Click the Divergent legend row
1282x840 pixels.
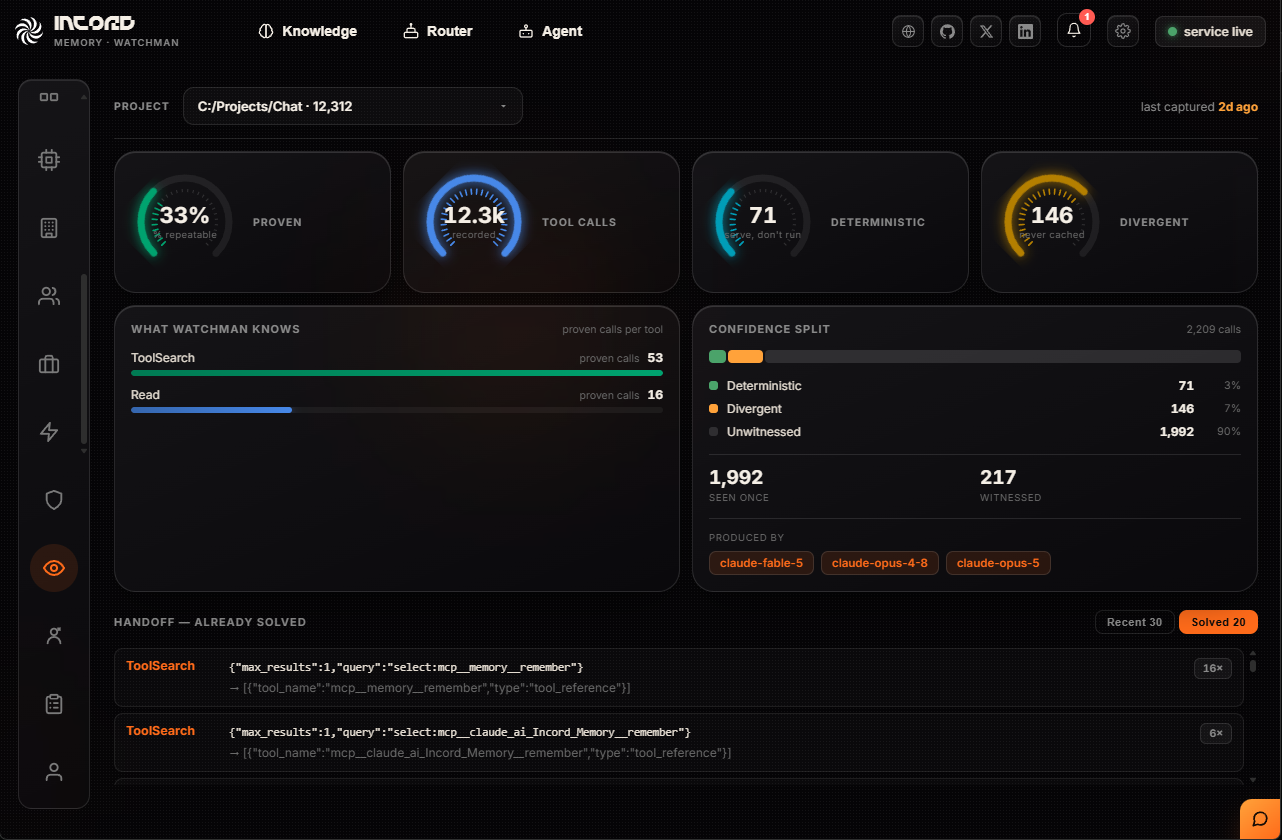(x=975, y=408)
